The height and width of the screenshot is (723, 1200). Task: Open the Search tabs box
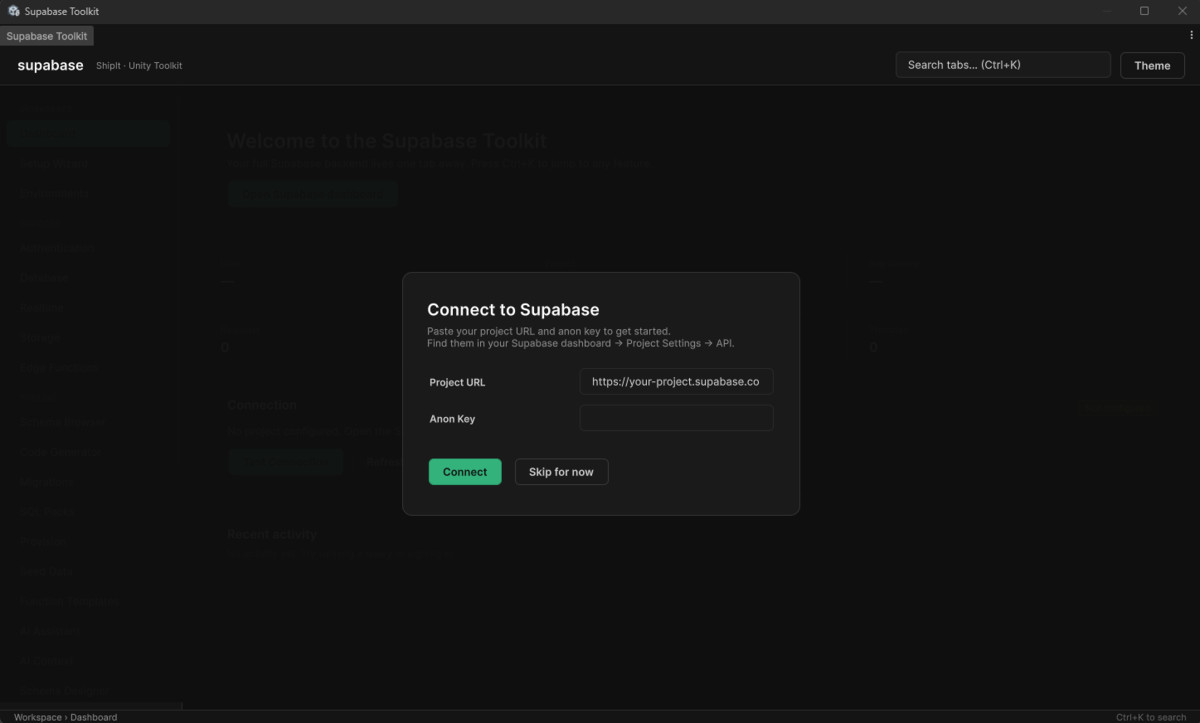[x=1003, y=65]
